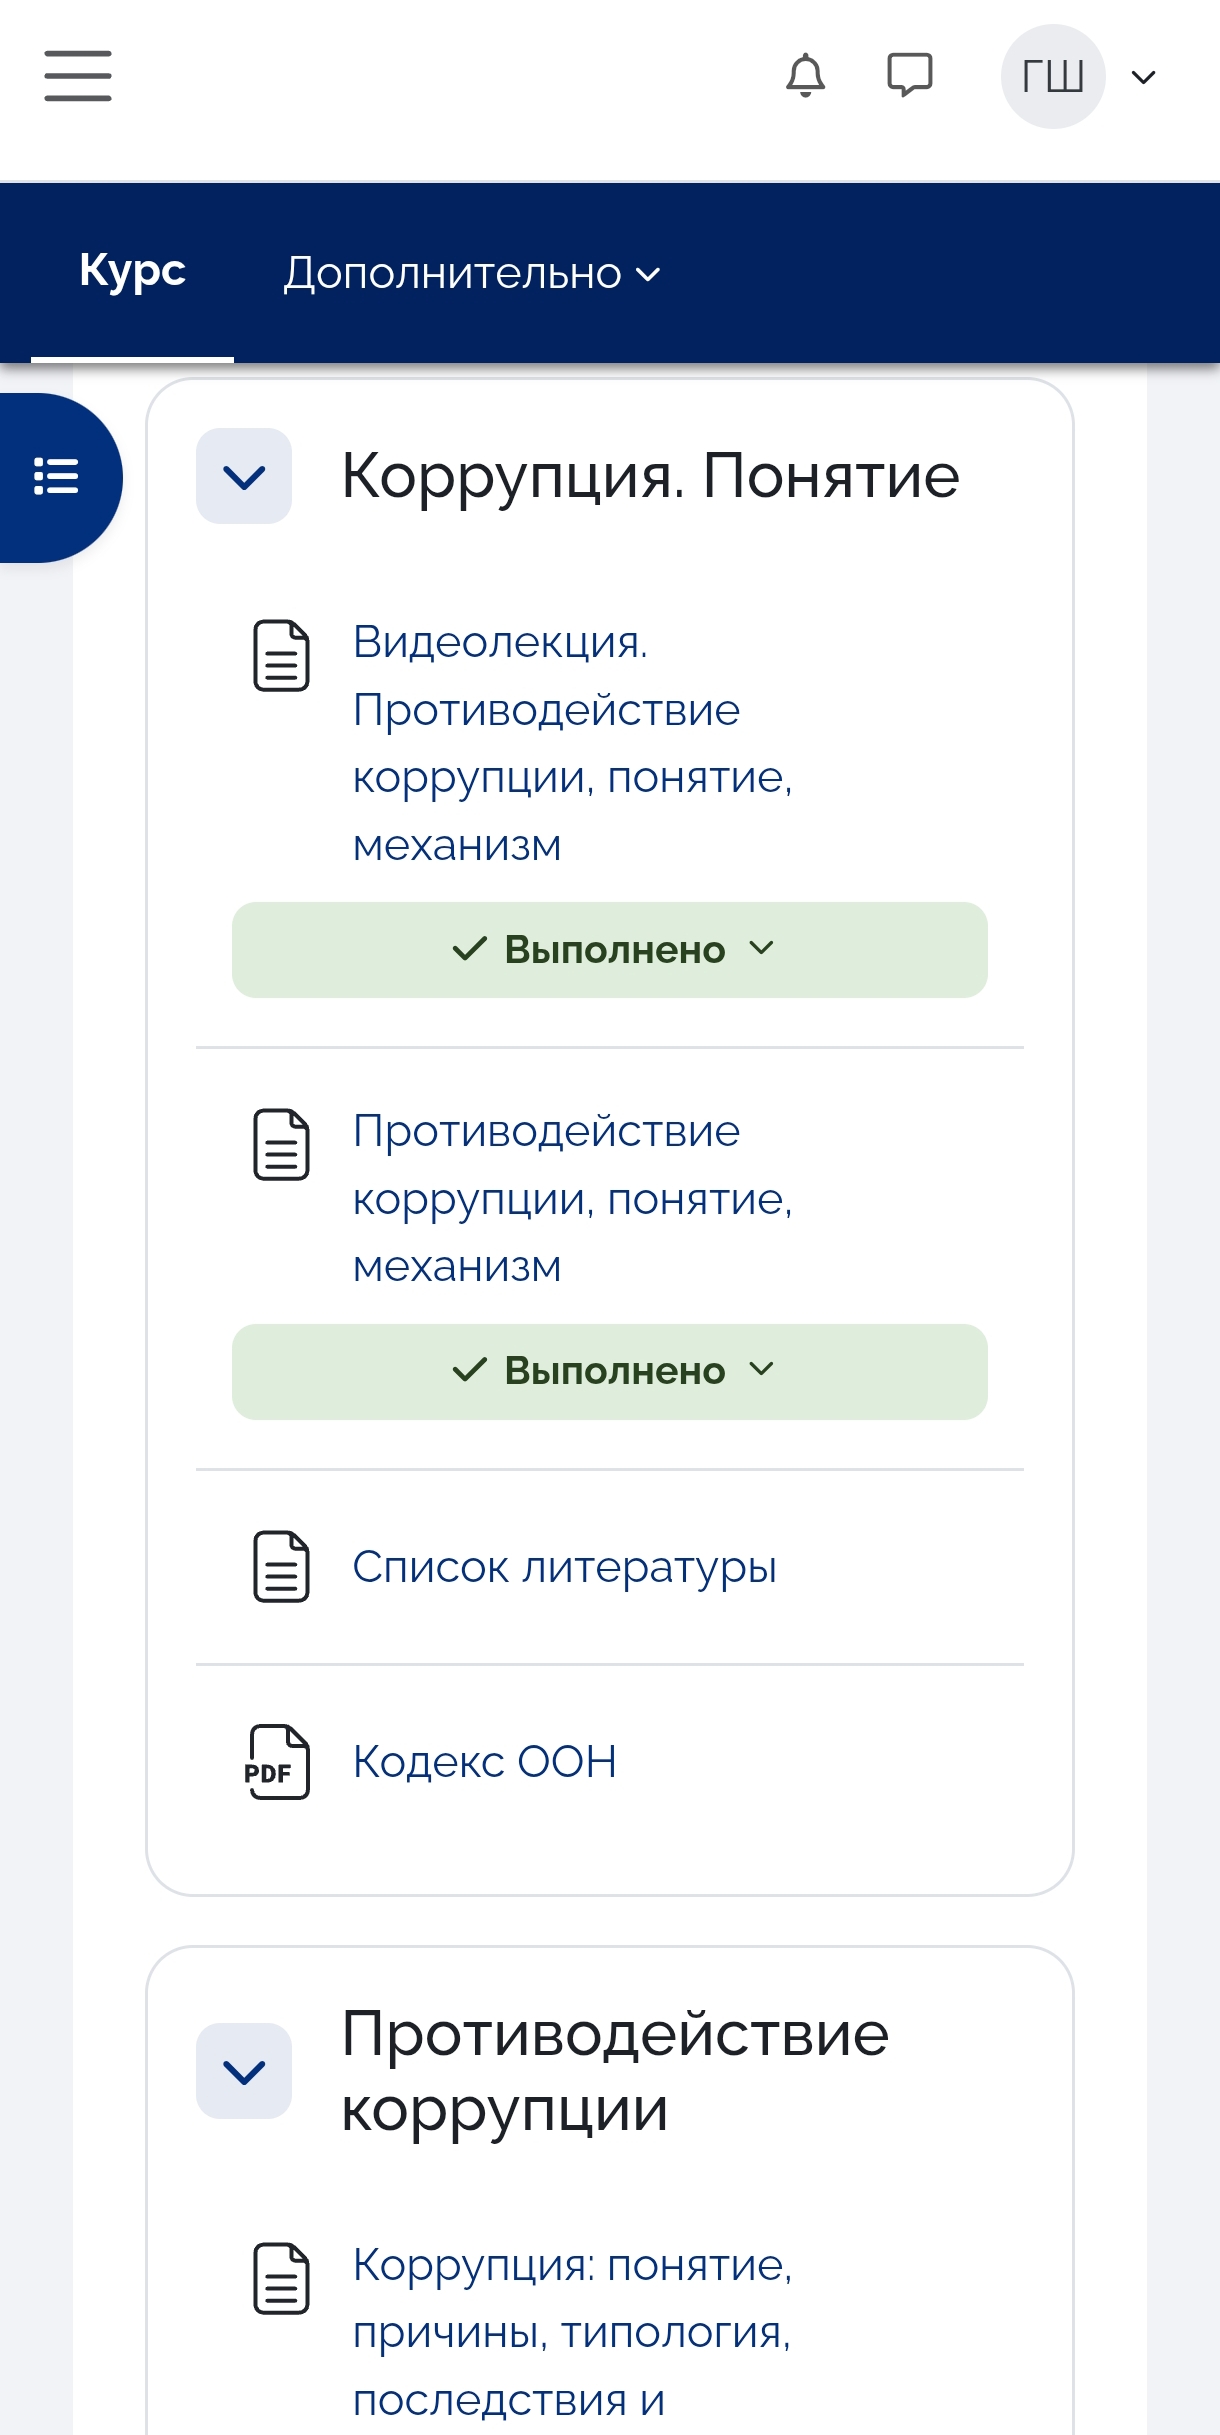Click the Кодекс ООН PDF icon

tap(278, 1762)
